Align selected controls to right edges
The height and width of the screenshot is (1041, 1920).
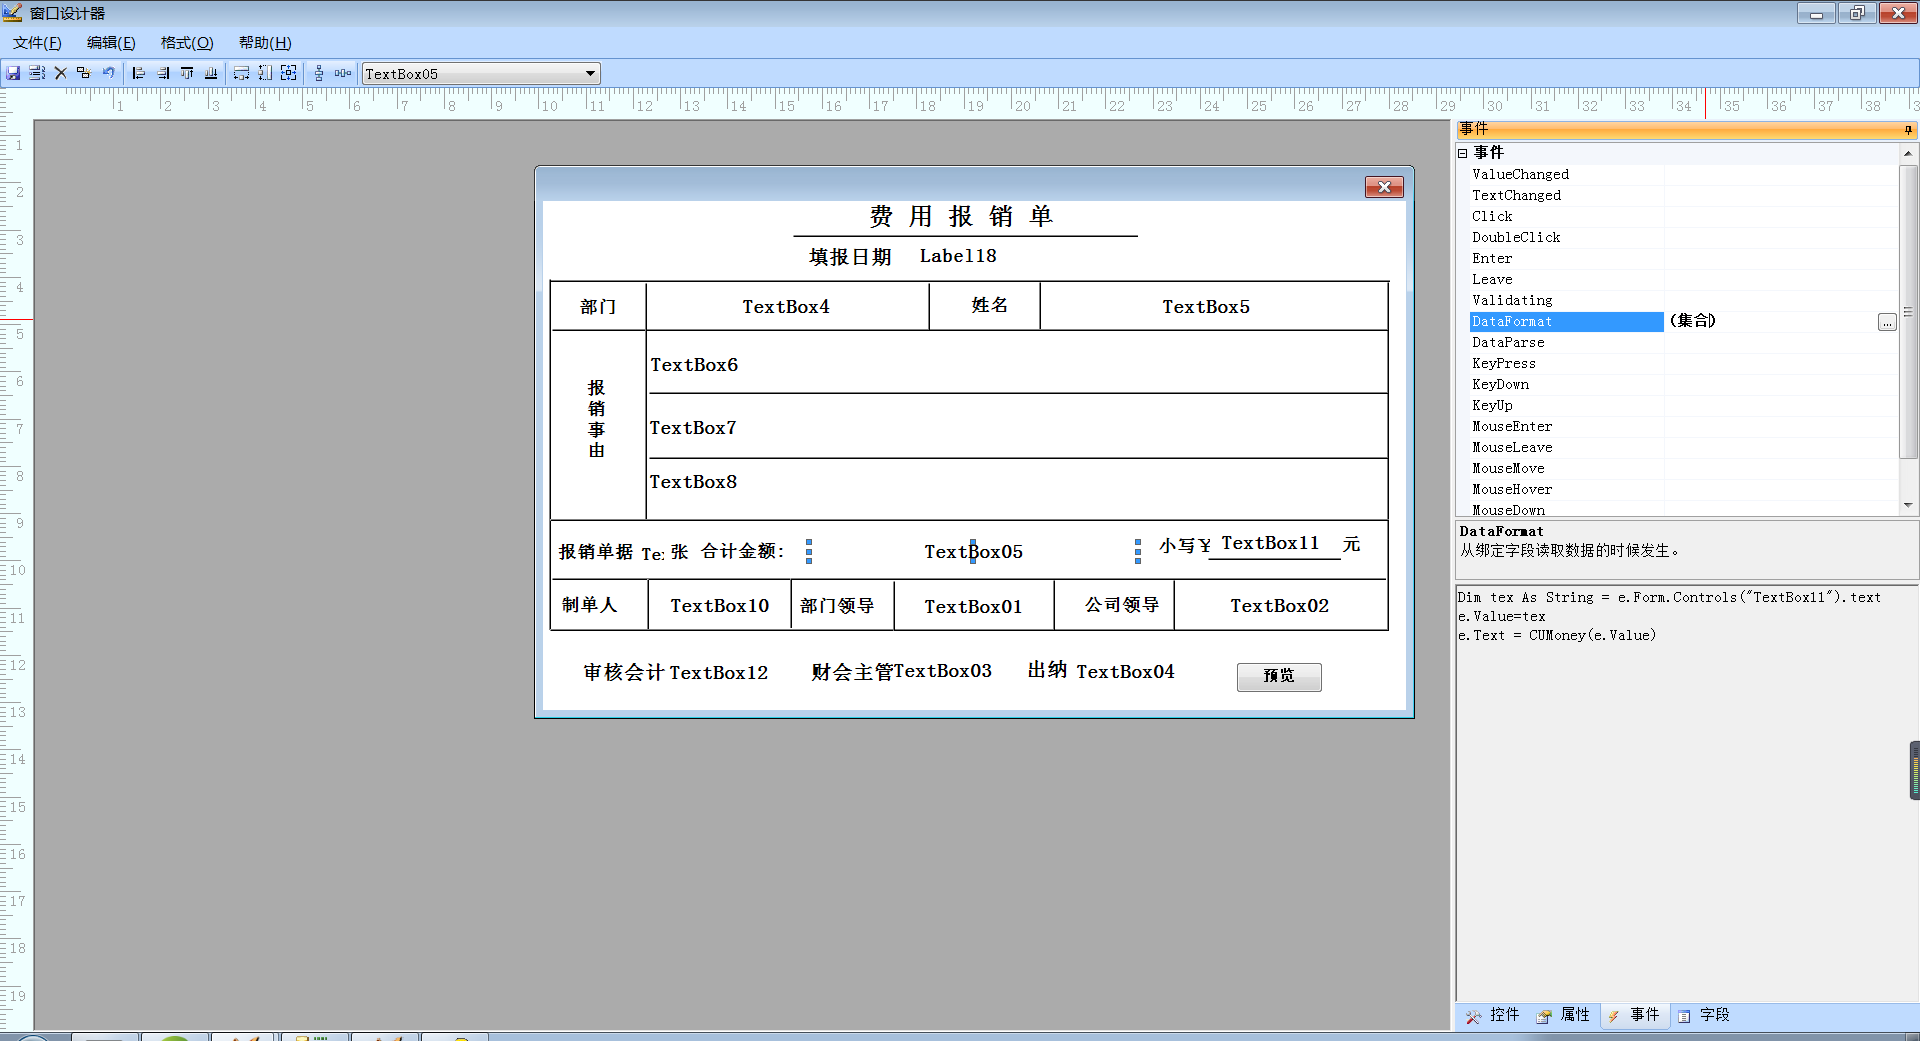[163, 73]
